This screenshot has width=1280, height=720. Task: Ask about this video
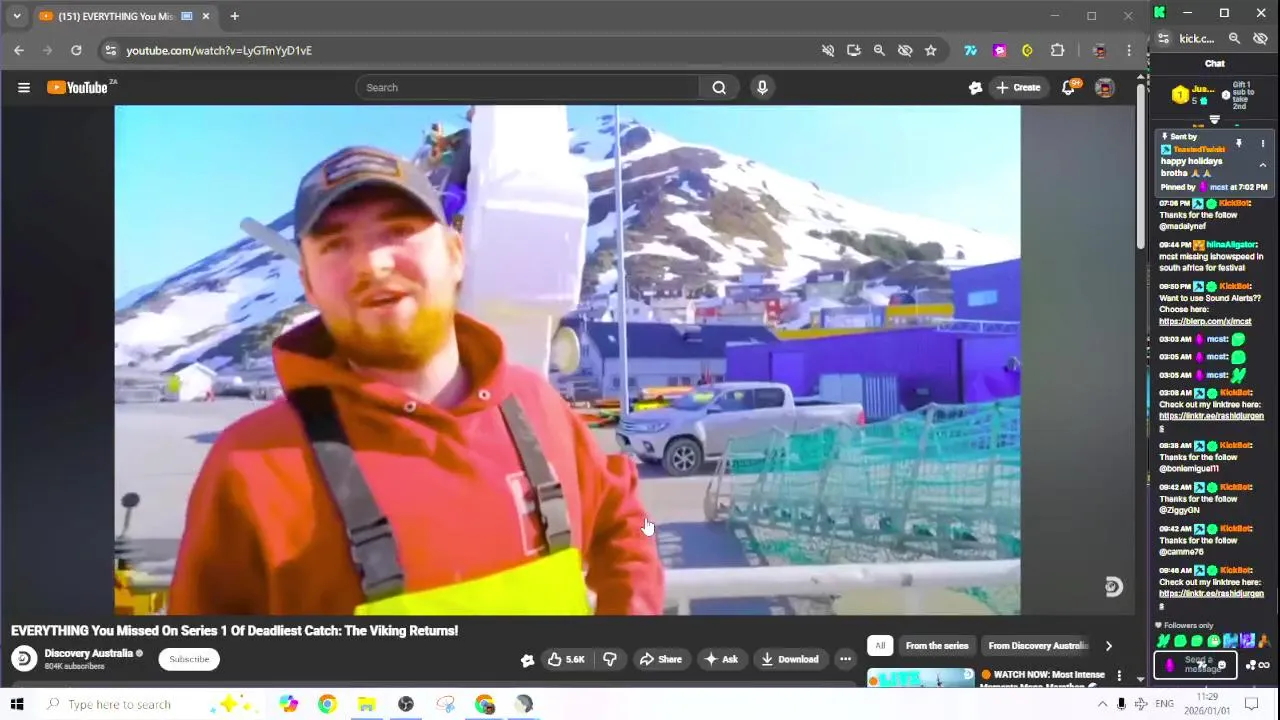tap(721, 659)
